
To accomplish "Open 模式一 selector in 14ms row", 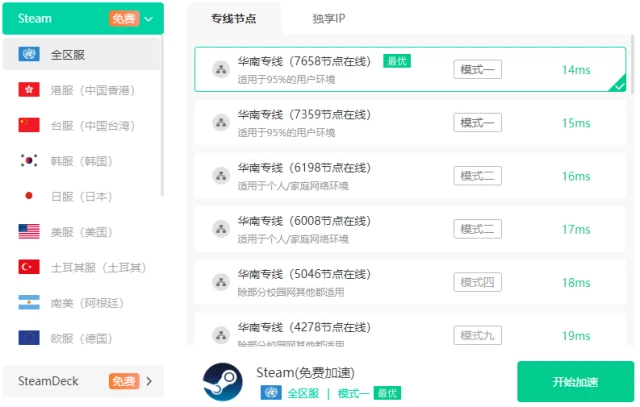I will click(477, 69).
